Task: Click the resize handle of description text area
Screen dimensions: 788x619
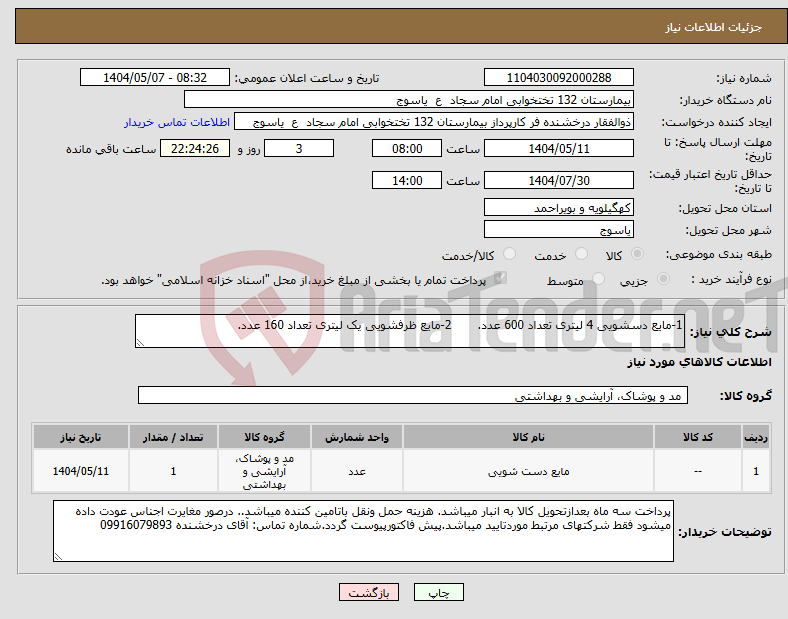Action: 140,343
